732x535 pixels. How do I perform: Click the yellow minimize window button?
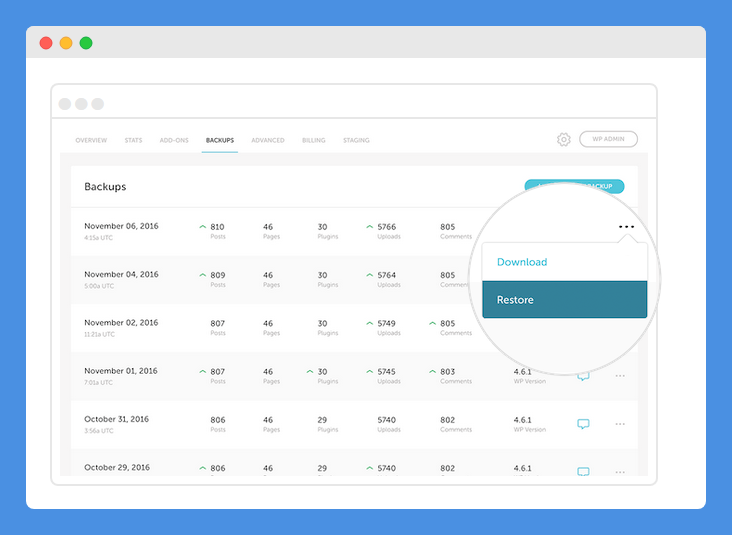[66, 43]
